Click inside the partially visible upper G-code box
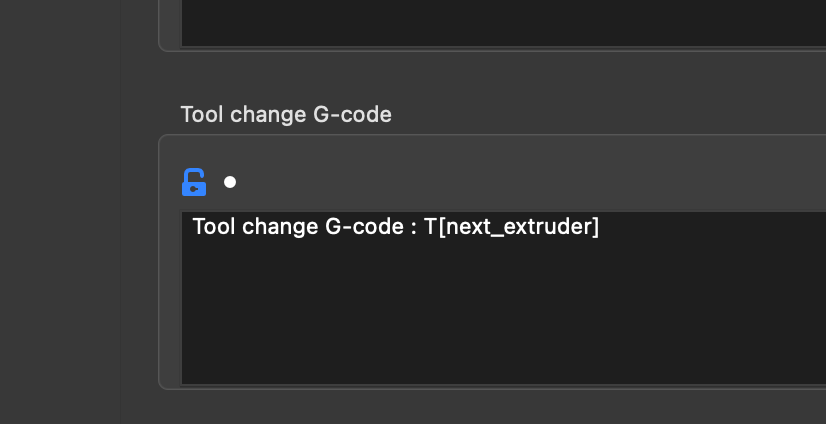The width and height of the screenshot is (826, 424). (x=503, y=23)
